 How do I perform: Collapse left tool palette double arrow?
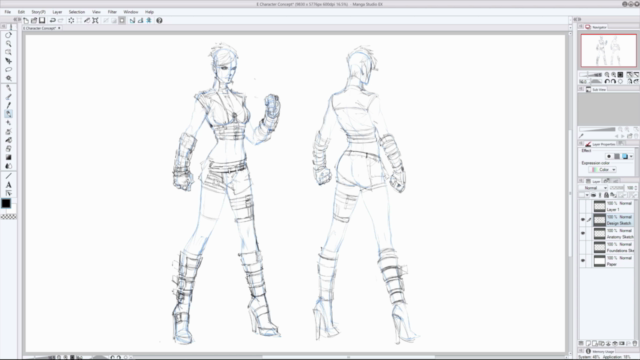coord(16,19)
